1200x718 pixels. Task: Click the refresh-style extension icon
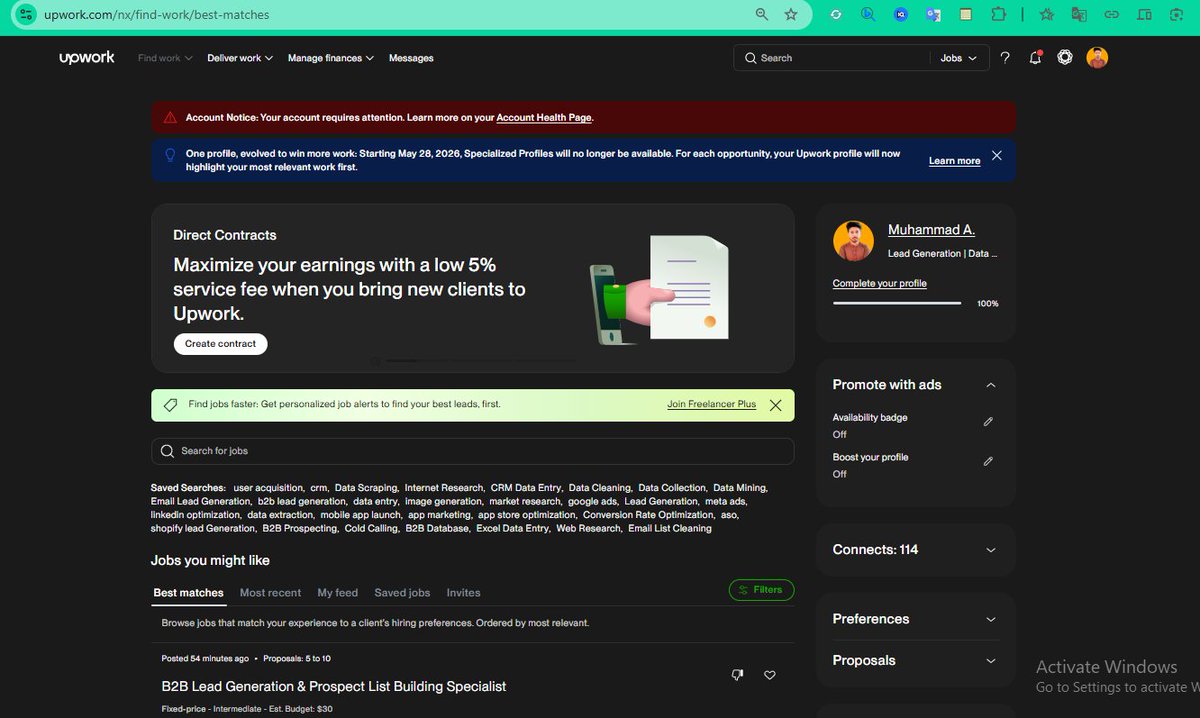(836, 15)
